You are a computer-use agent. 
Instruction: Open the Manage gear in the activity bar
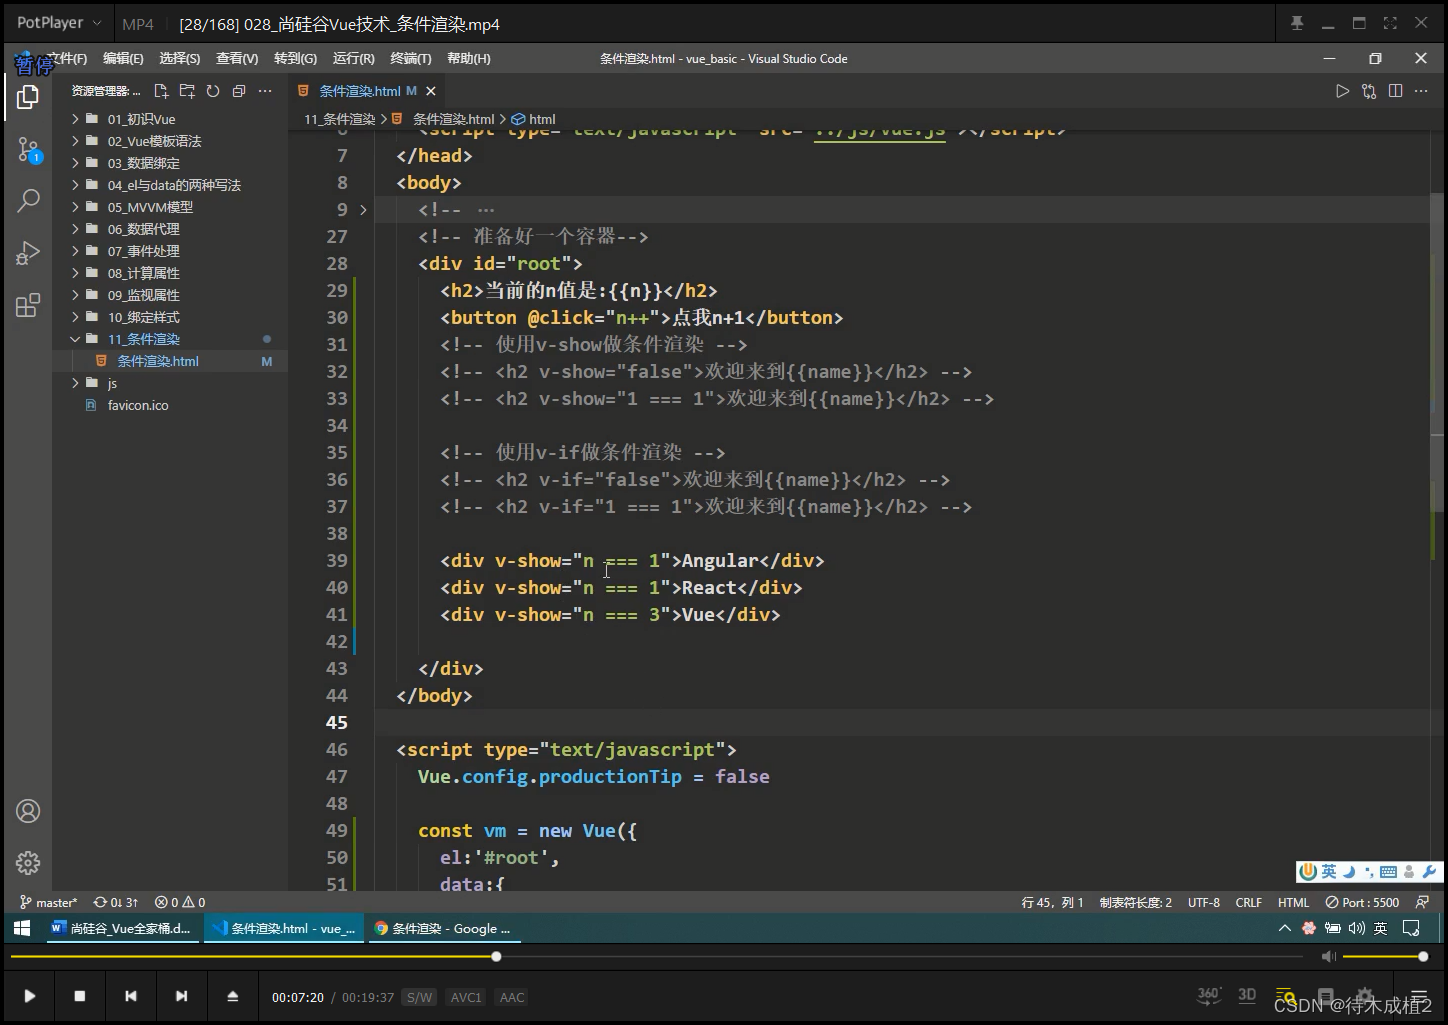[x=28, y=863]
